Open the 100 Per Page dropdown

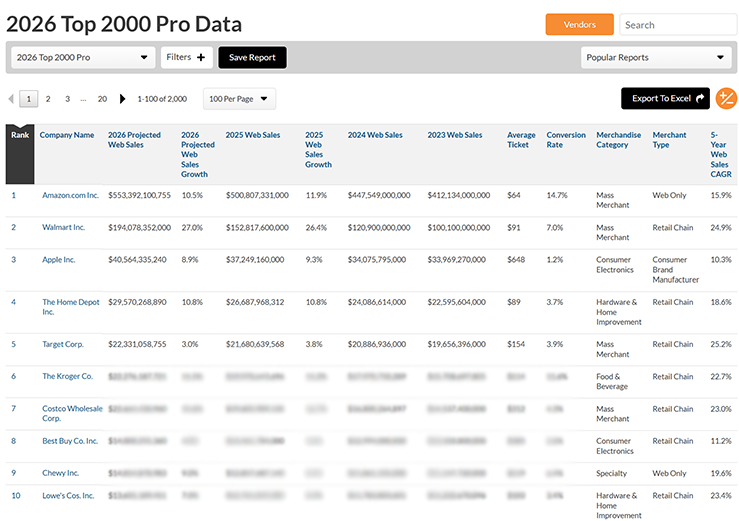[239, 99]
